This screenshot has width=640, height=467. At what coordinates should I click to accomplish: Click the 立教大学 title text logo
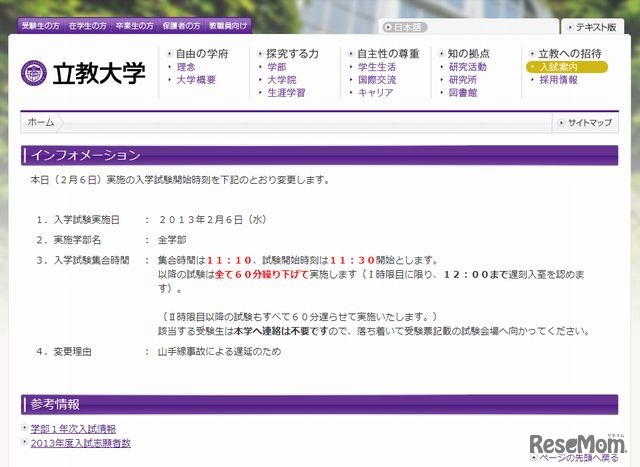point(99,73)
